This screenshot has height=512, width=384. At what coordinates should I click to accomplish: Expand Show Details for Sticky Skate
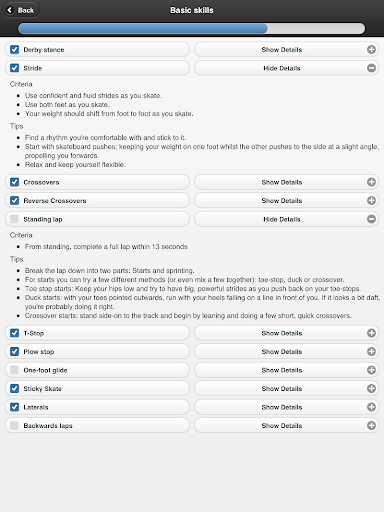coord(287,388)
